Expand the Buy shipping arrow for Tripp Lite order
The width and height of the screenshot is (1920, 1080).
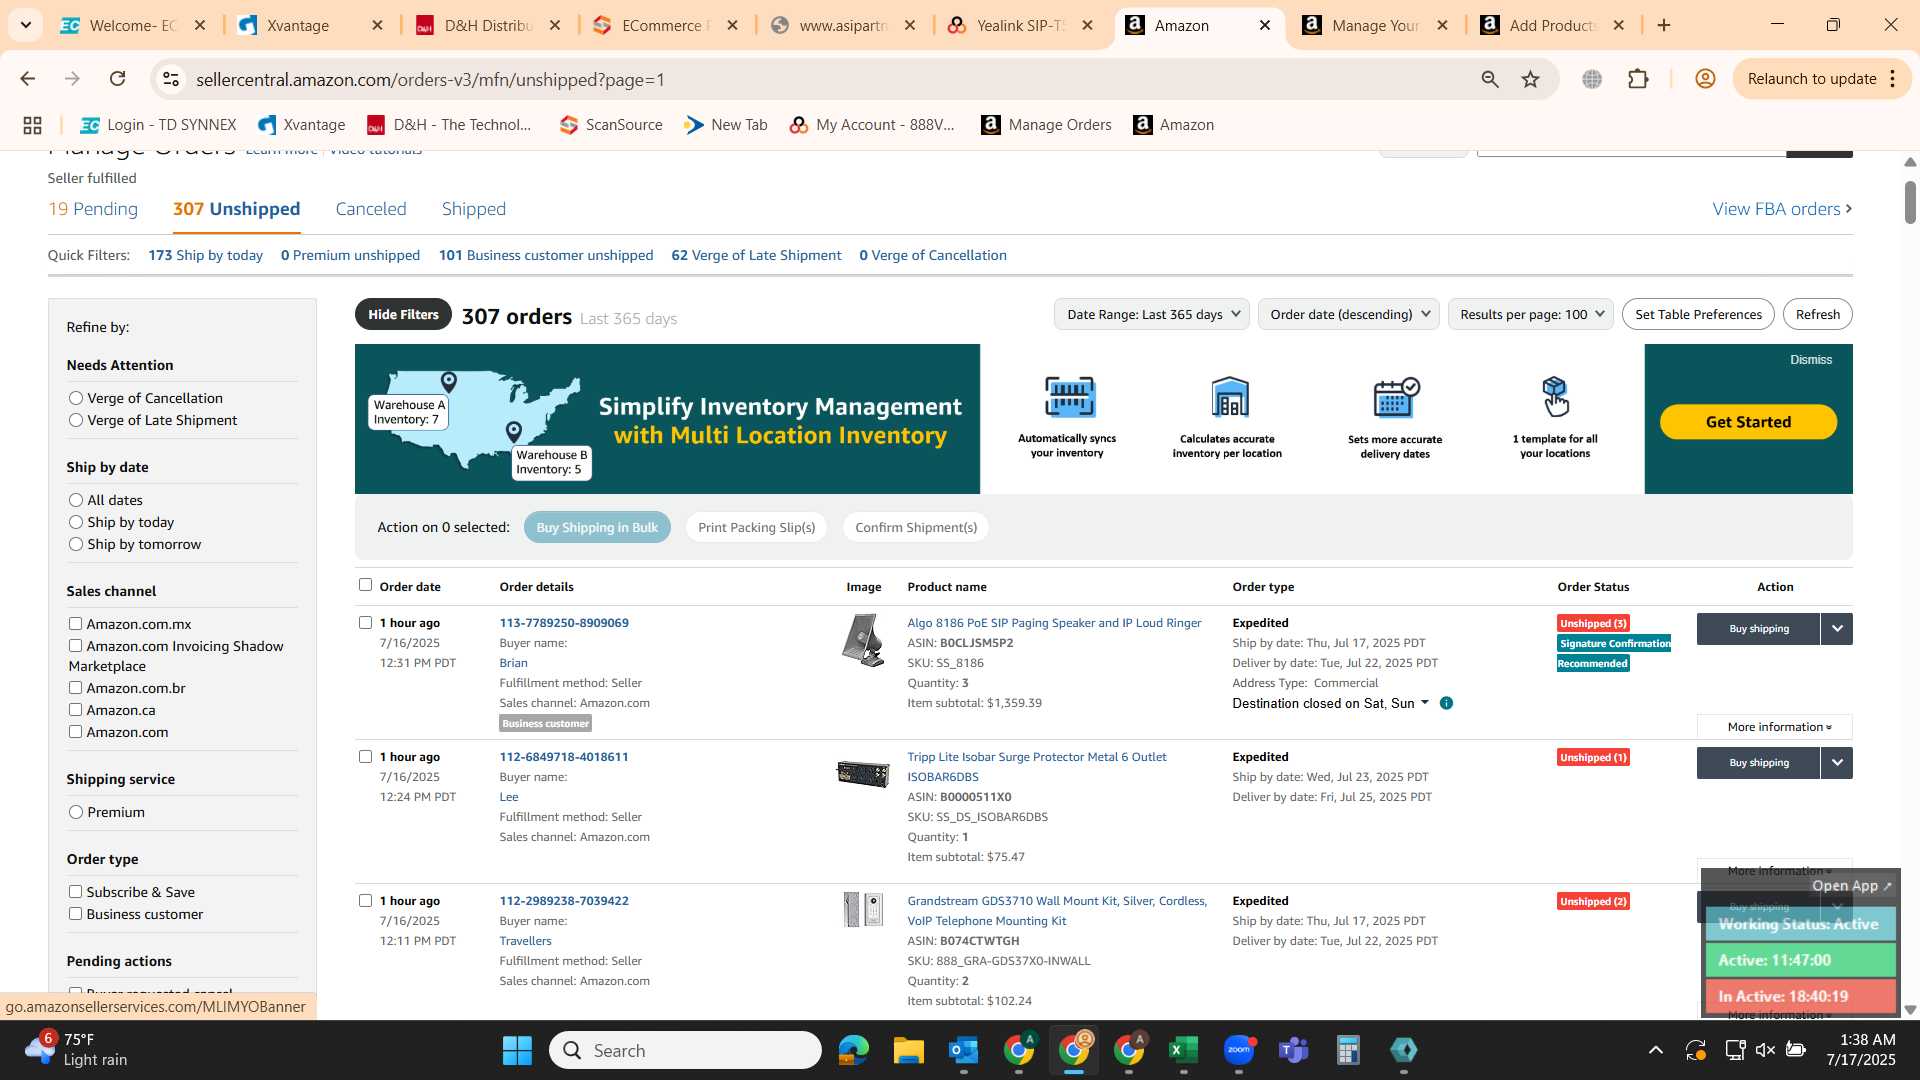[x=1837, y=763]
